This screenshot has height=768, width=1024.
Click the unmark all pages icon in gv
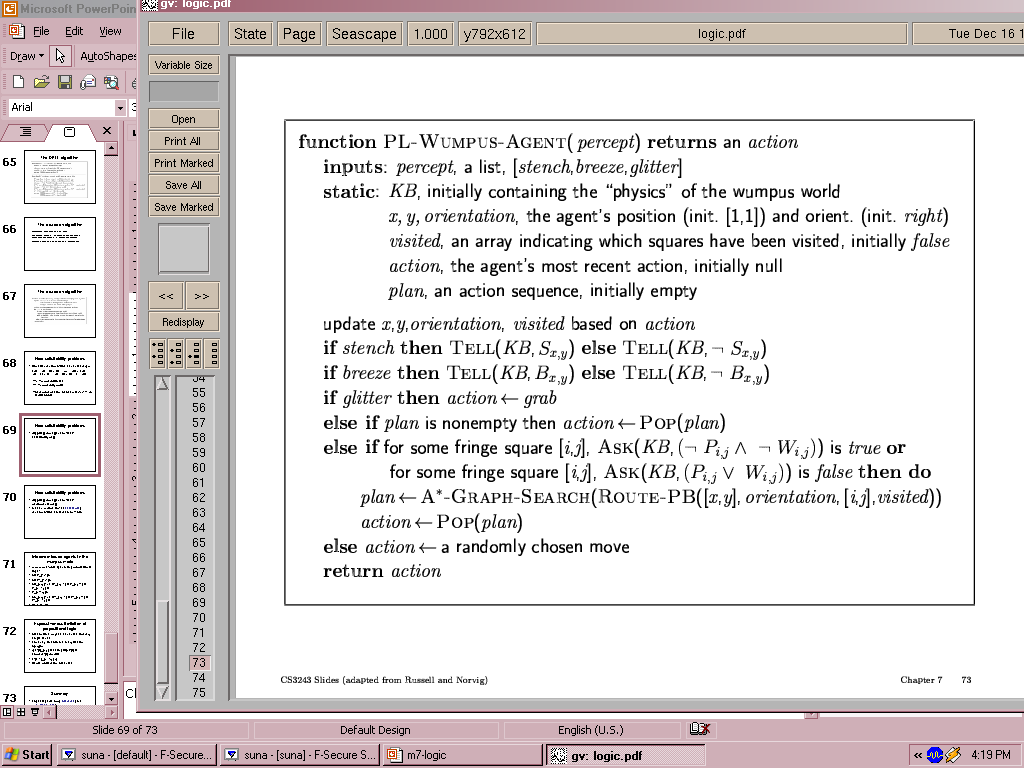click(211, 353)
